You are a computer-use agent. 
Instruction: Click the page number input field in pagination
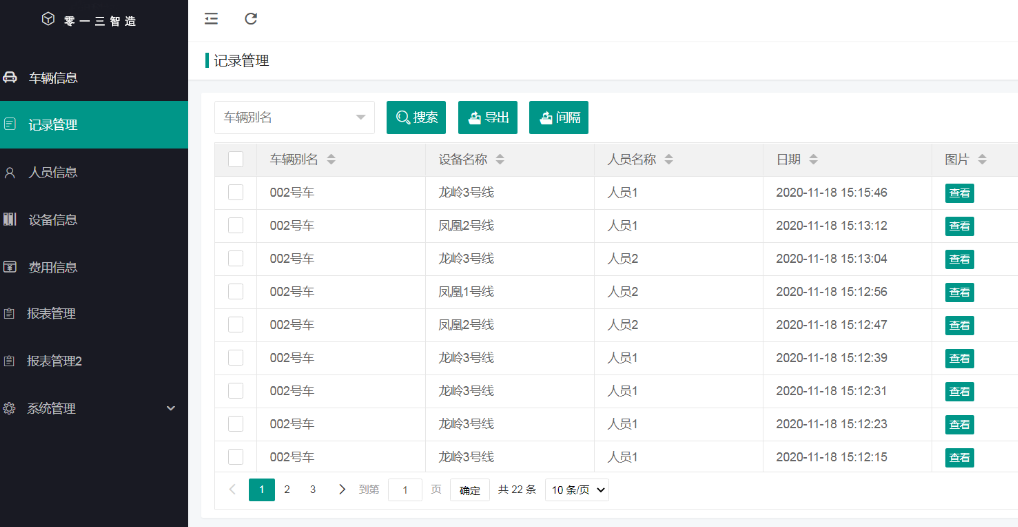click(405, 490)
